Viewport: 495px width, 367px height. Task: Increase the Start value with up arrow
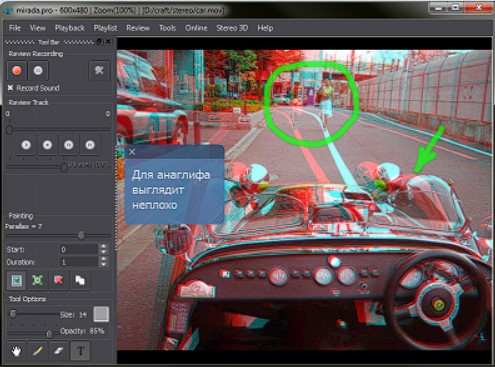pyautogui.click(x=104, y=247)
